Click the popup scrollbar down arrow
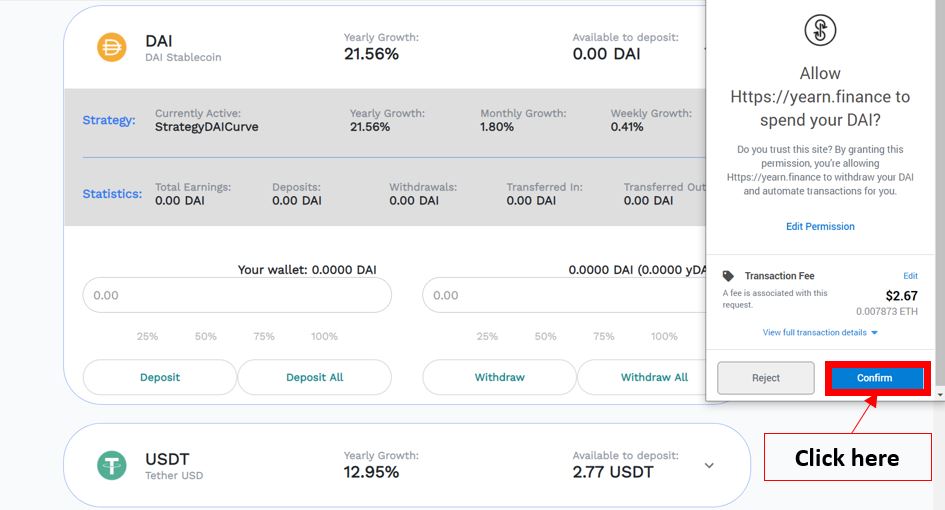945x510 pixels. 940,395
